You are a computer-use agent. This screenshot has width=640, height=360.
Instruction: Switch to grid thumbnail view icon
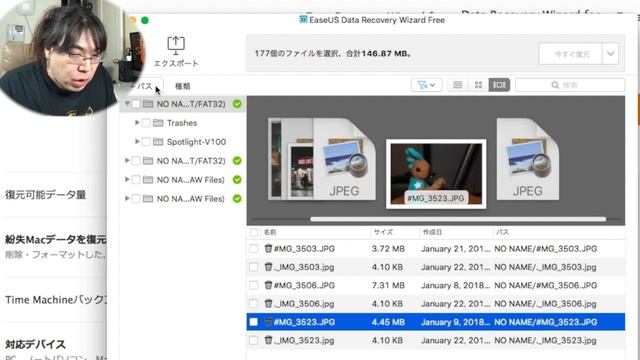pos(478,85)
